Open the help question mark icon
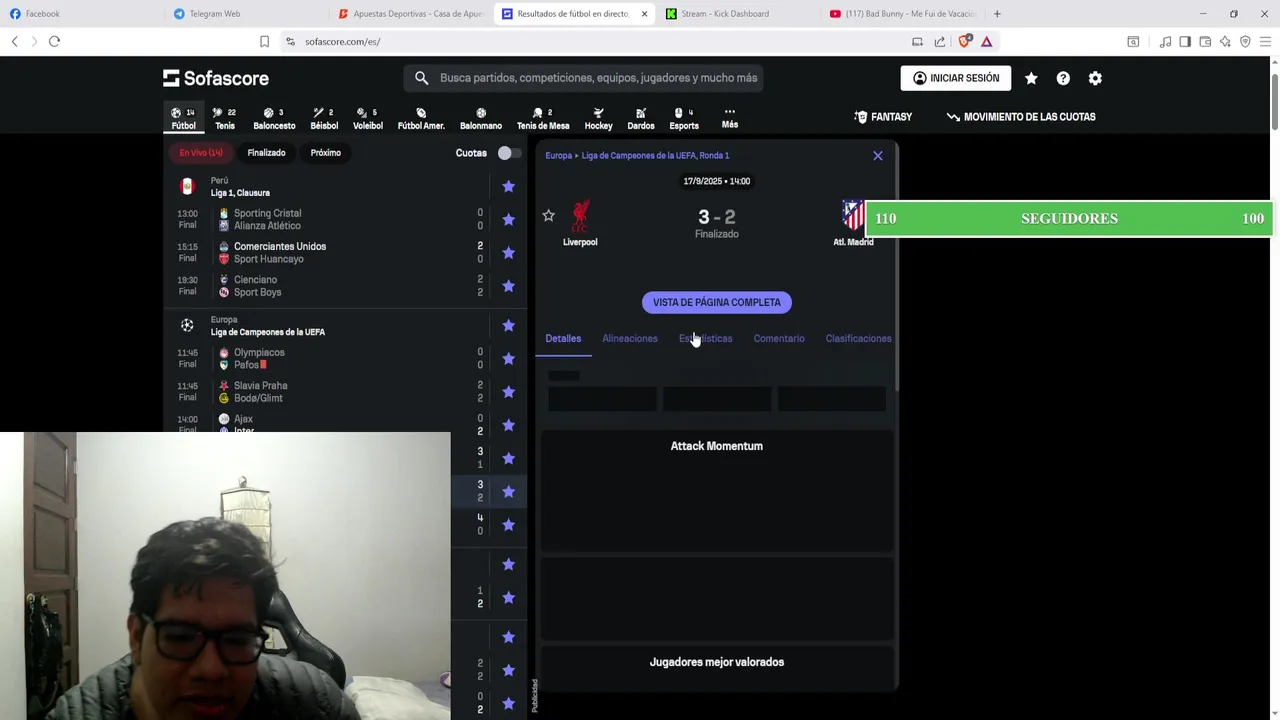This screenshot has width=1280, height=720. (1063, 78)
